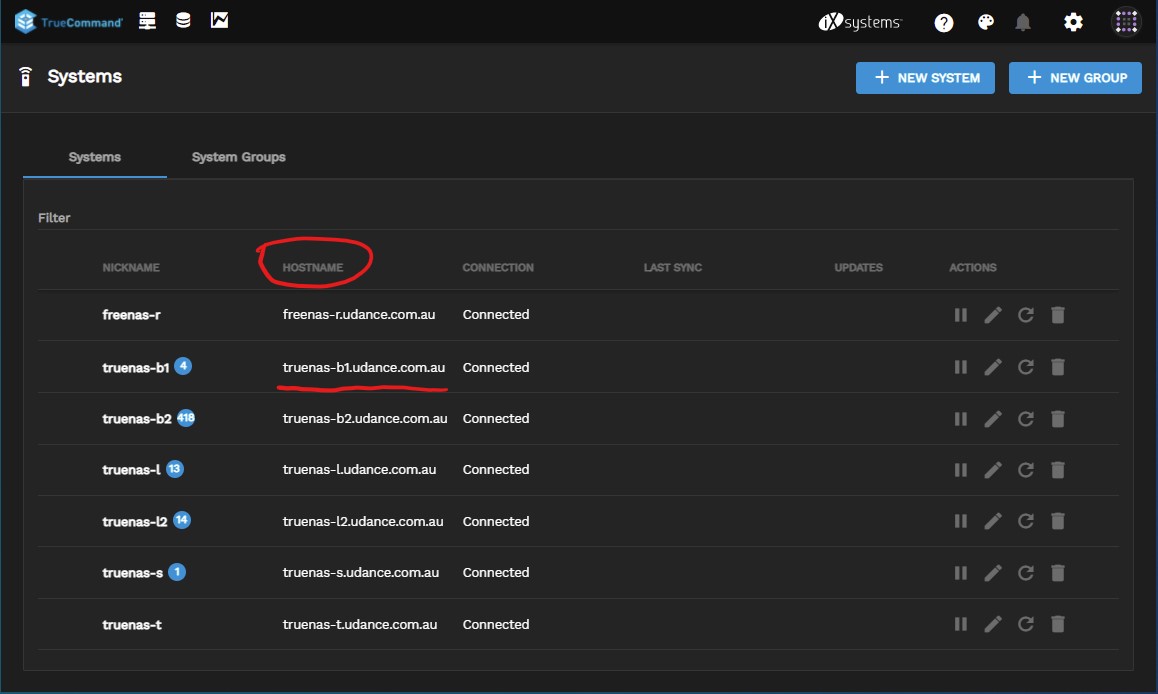Viewport: 1158px width, 694px height.
Task: Select hostname truenas-l2.udance.com.au
Action: tap(363, 521)
